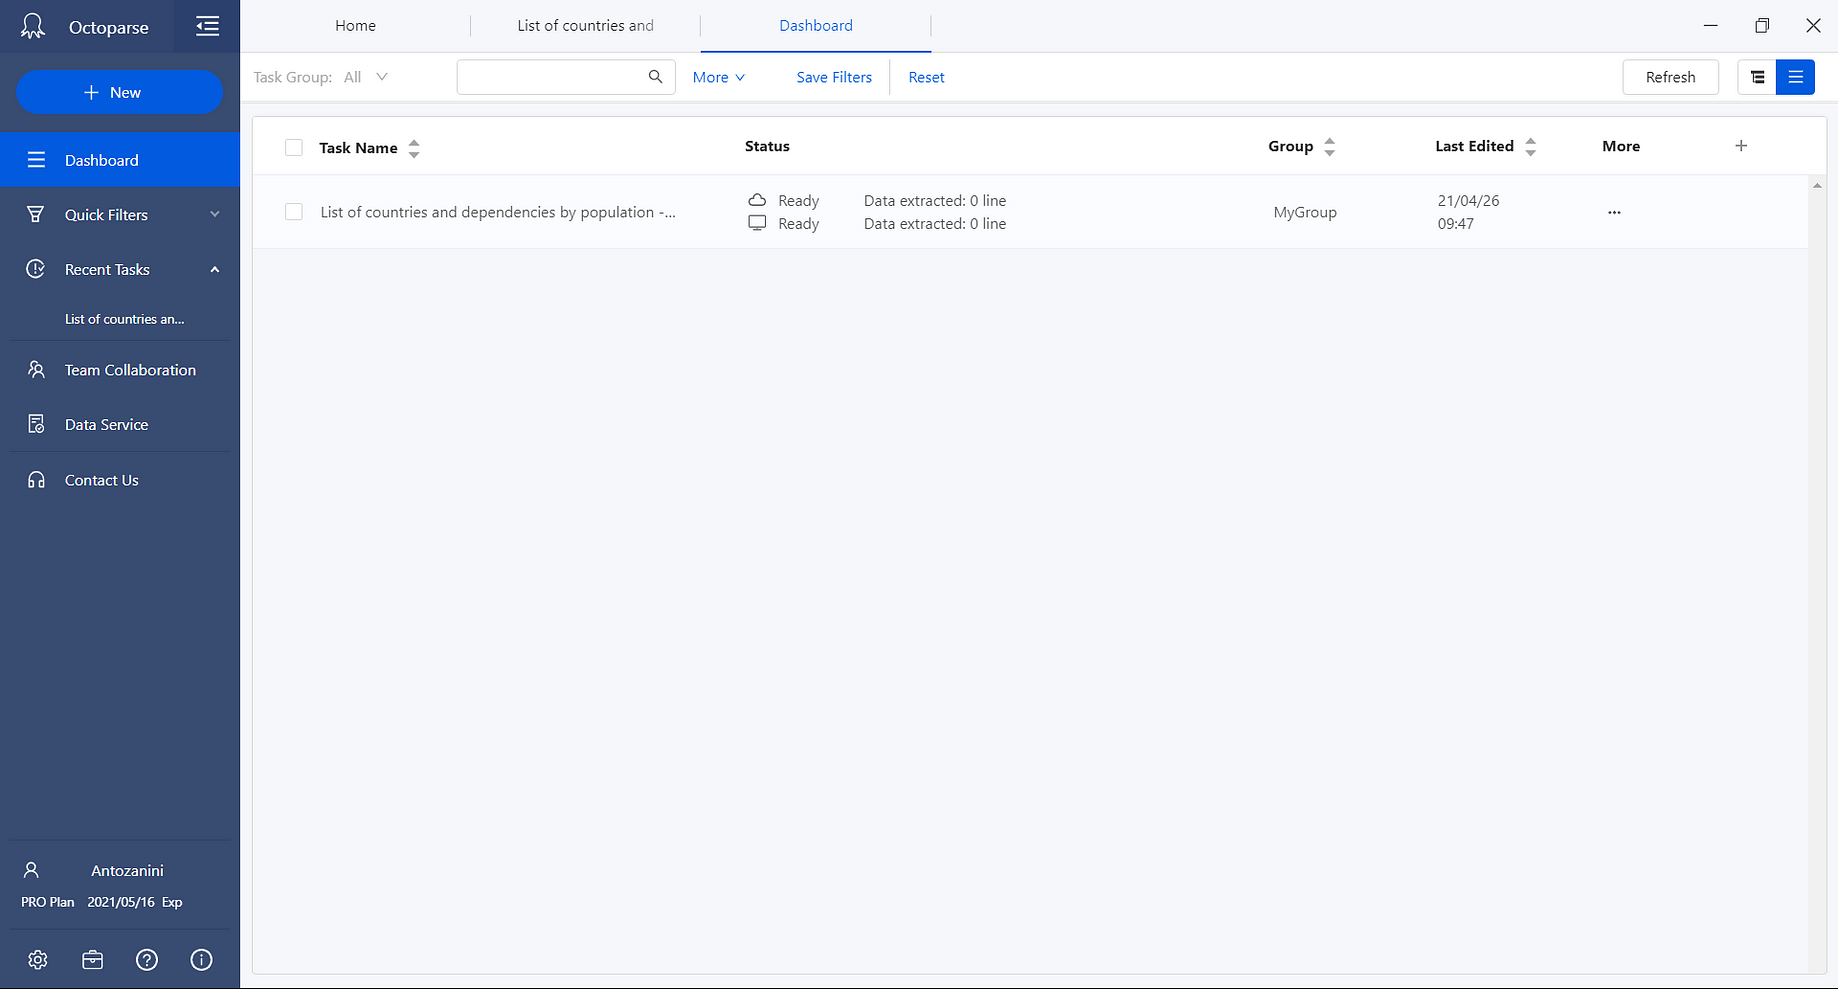Click the 21/04/26 last edited date

click(1468, 200)
